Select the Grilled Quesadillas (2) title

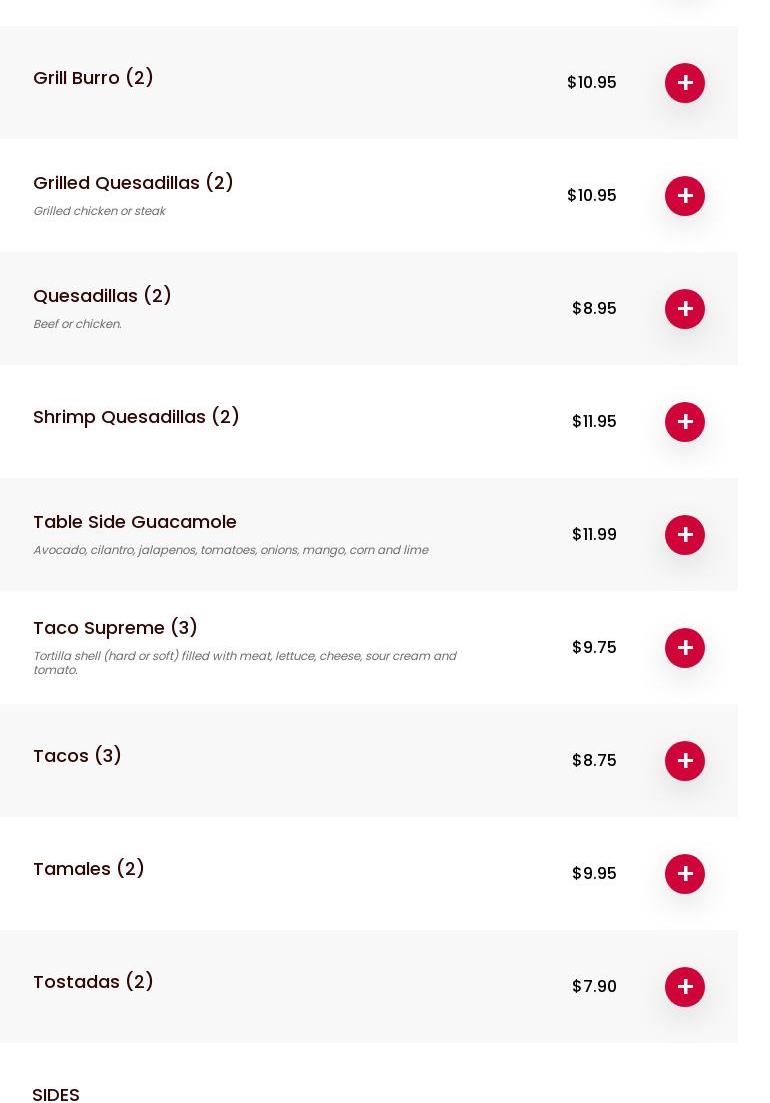pos(133,183)
